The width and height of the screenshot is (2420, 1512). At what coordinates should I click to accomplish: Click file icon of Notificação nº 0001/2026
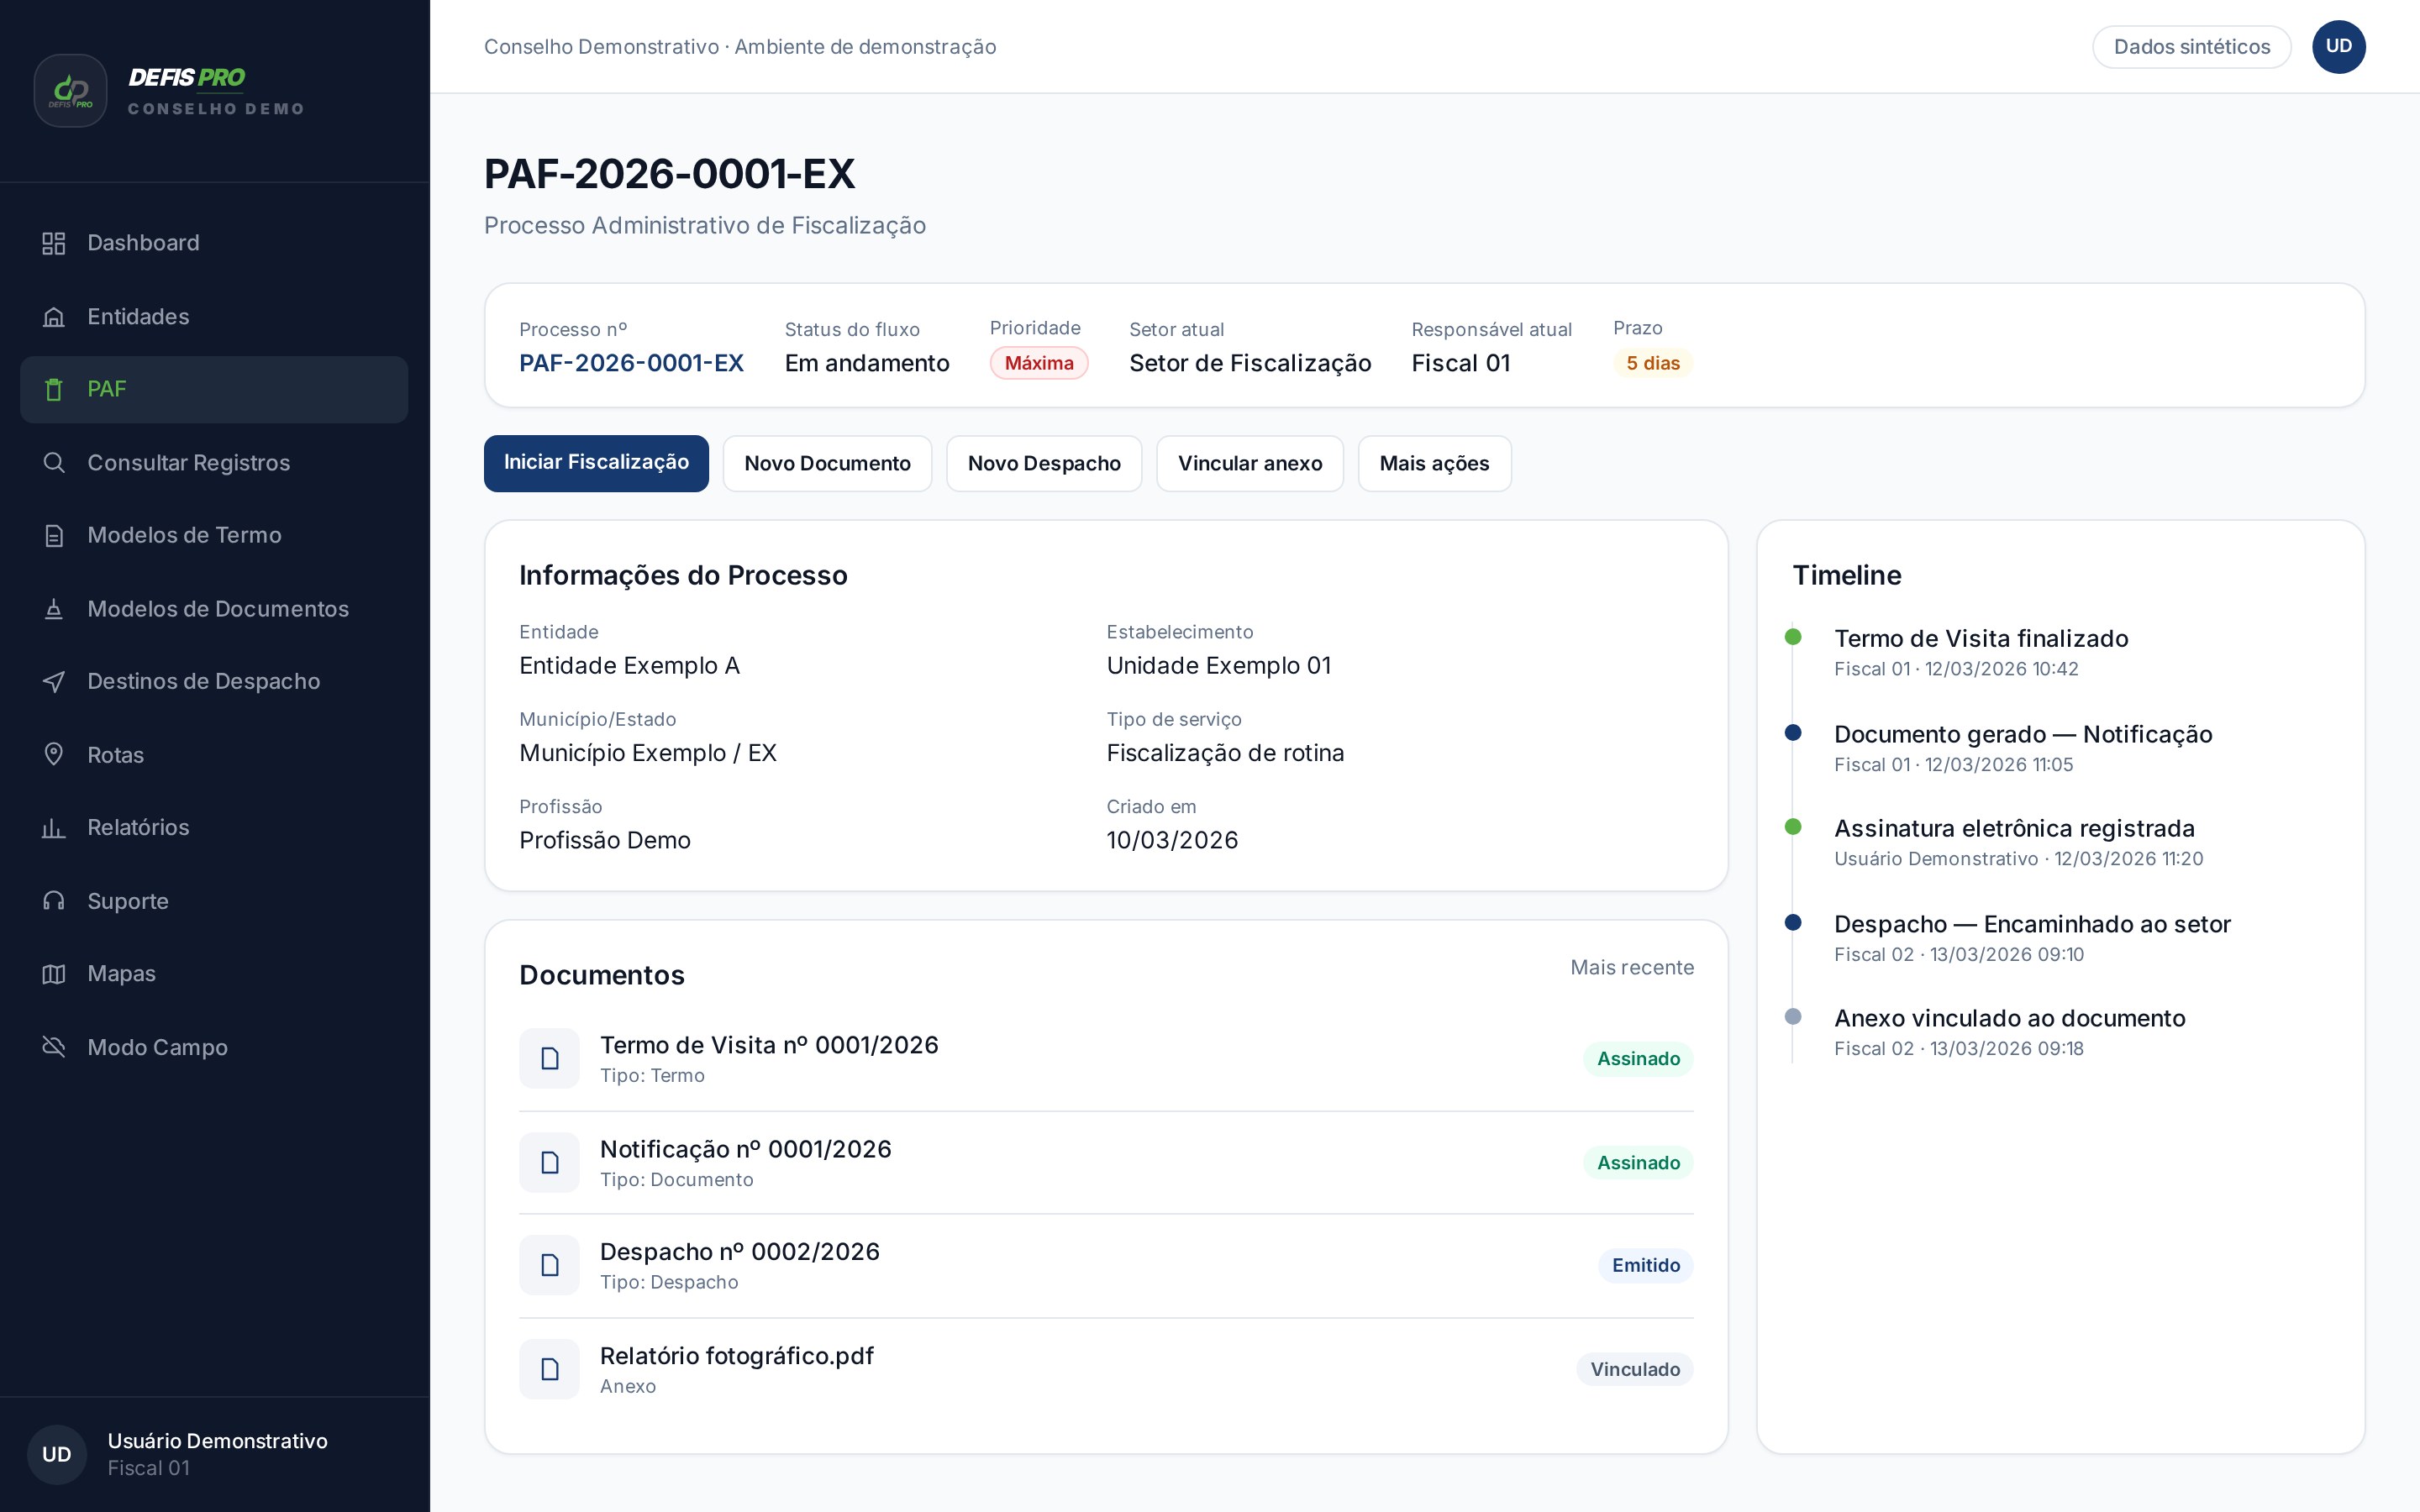coord(549,1162)
